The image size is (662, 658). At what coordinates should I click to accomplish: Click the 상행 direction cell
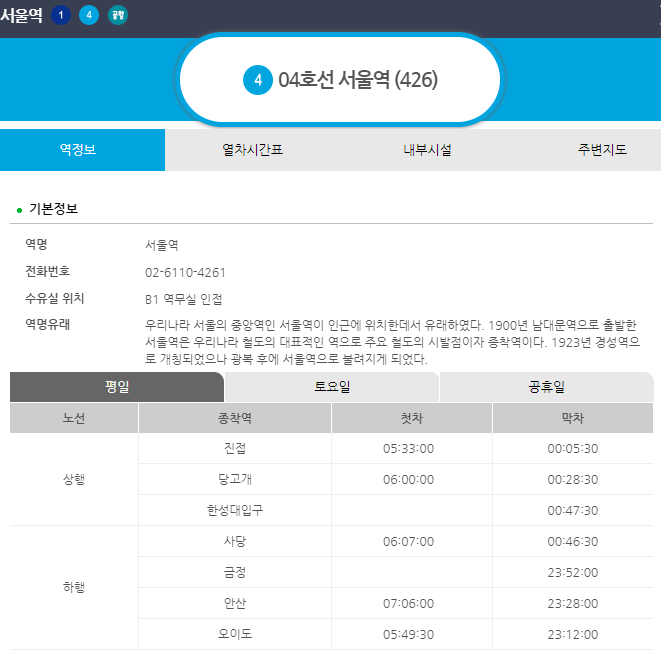pos(74,479)
